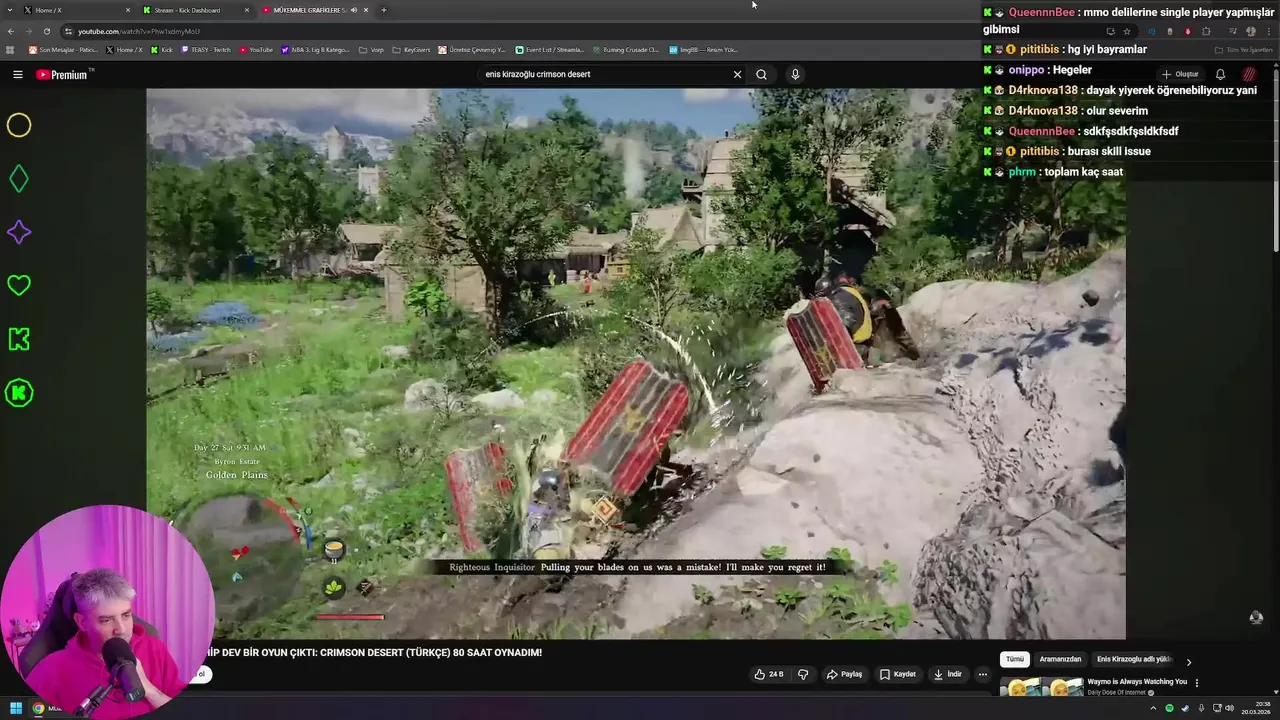Viewport: 1280px width, 720px height.
Task: Select the Aramanızdan filter chip
Action: click(x=1060, y=659)
